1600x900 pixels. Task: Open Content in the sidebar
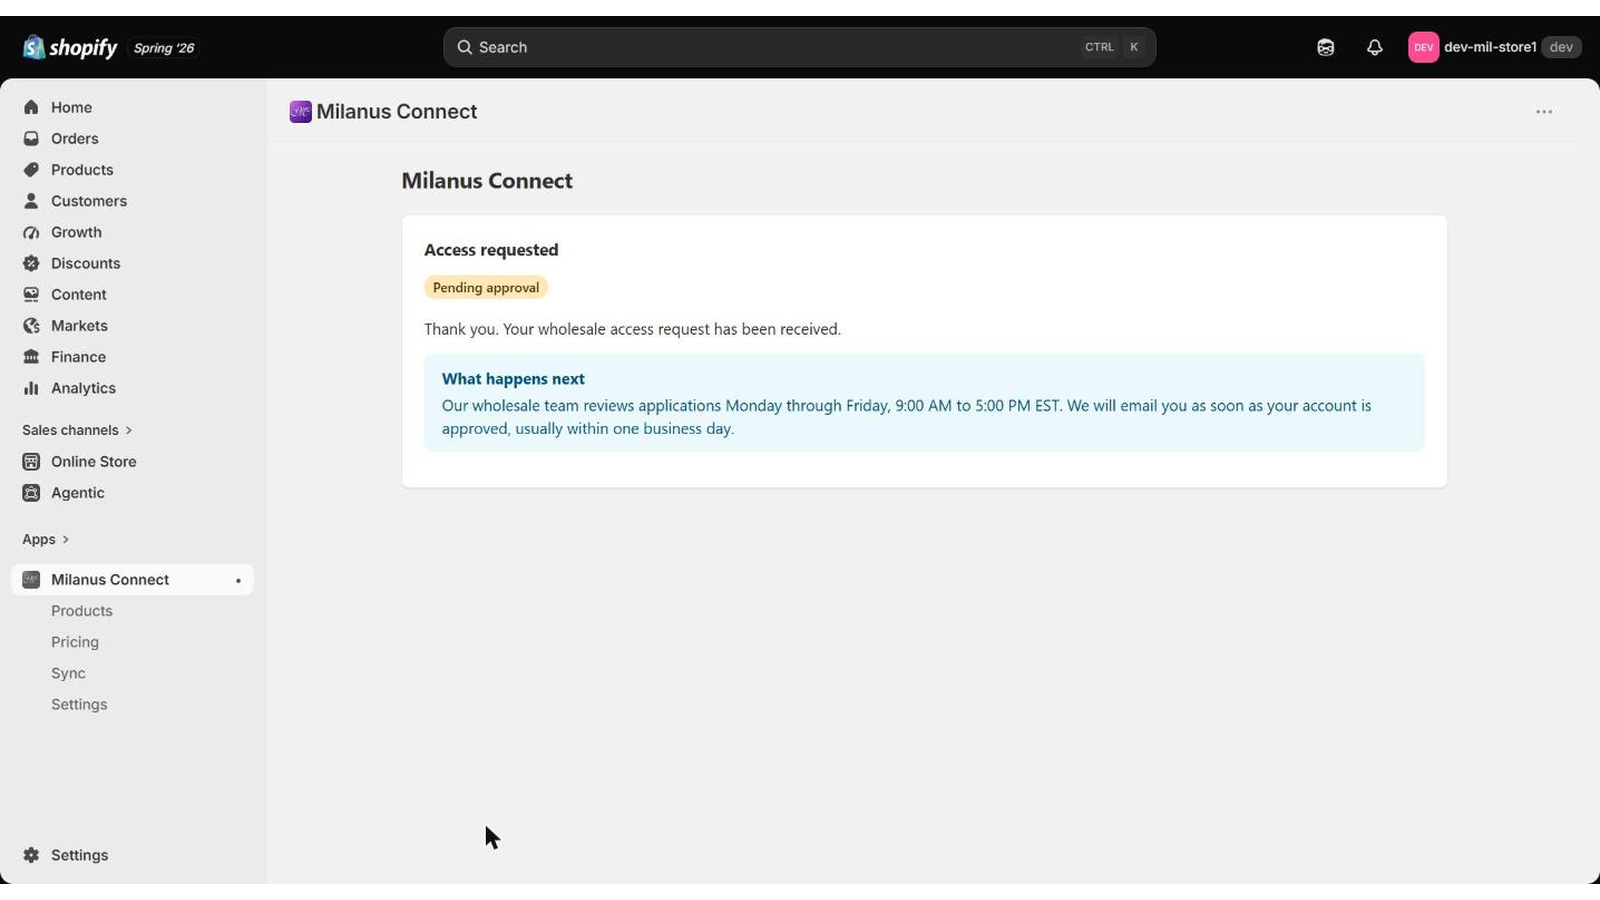[x=132, y=294]
